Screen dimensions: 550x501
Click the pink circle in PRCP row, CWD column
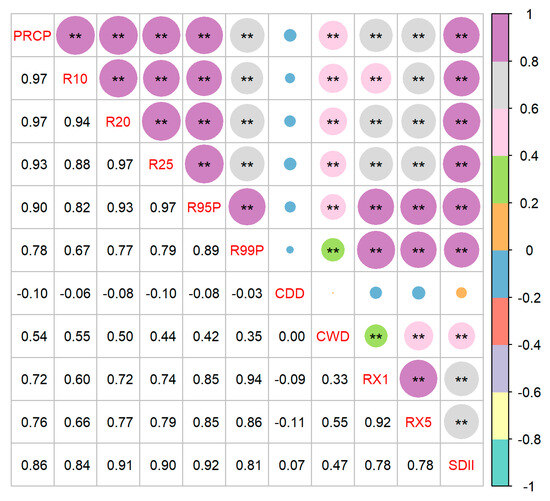(333, 35)
